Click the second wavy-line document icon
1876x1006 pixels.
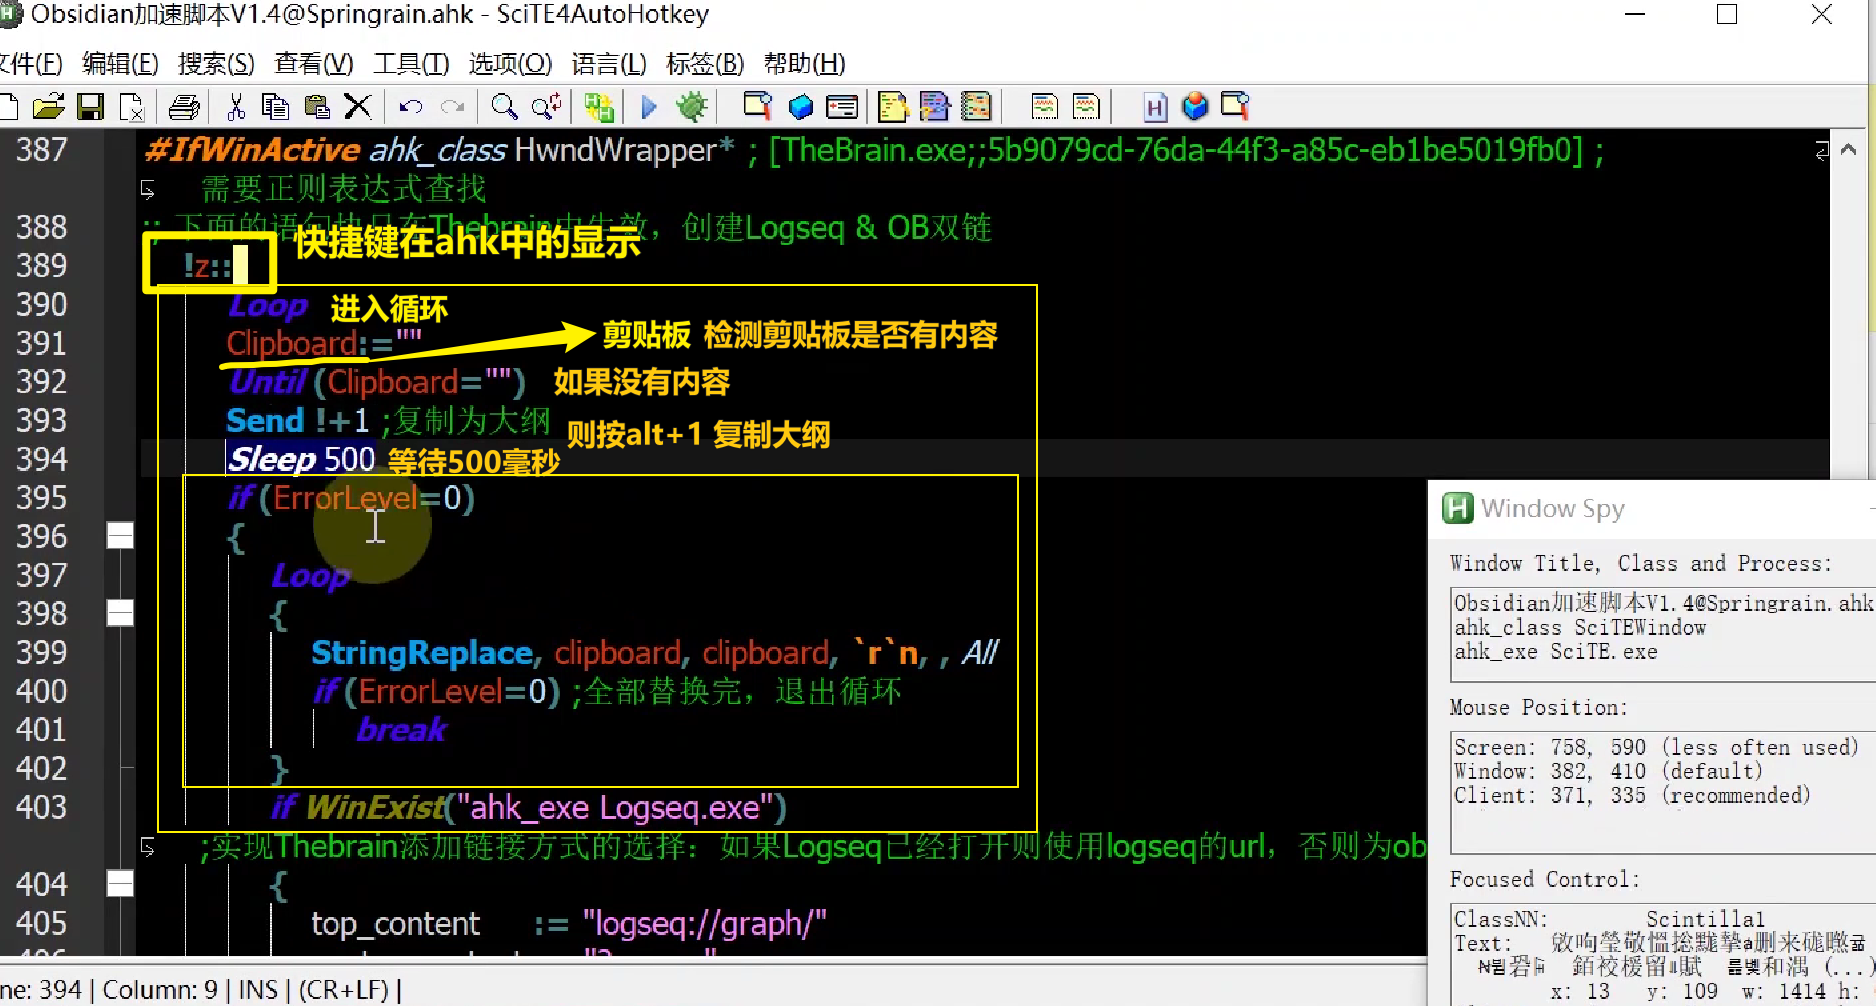pos(1086,106)
